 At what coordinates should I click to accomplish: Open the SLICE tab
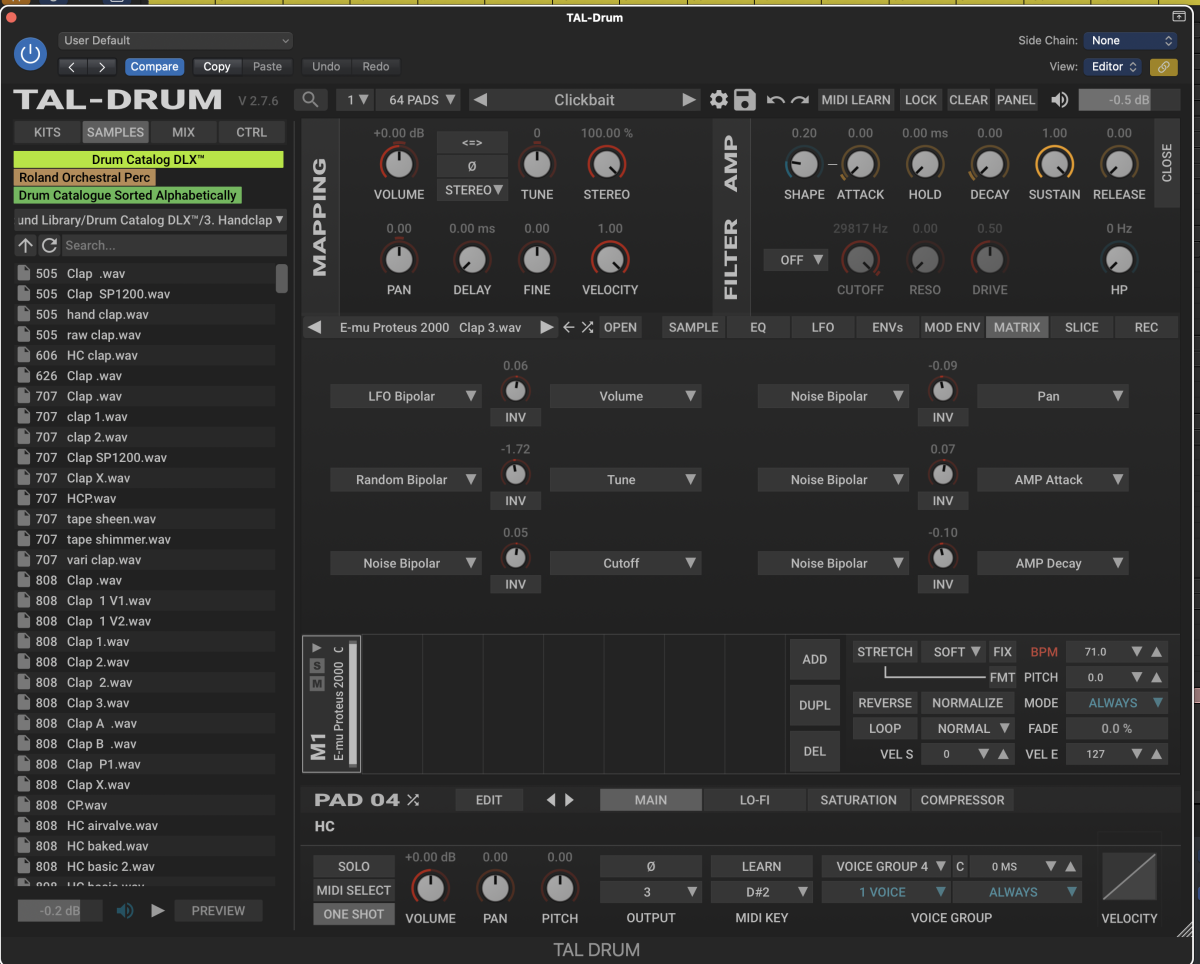1082,327
